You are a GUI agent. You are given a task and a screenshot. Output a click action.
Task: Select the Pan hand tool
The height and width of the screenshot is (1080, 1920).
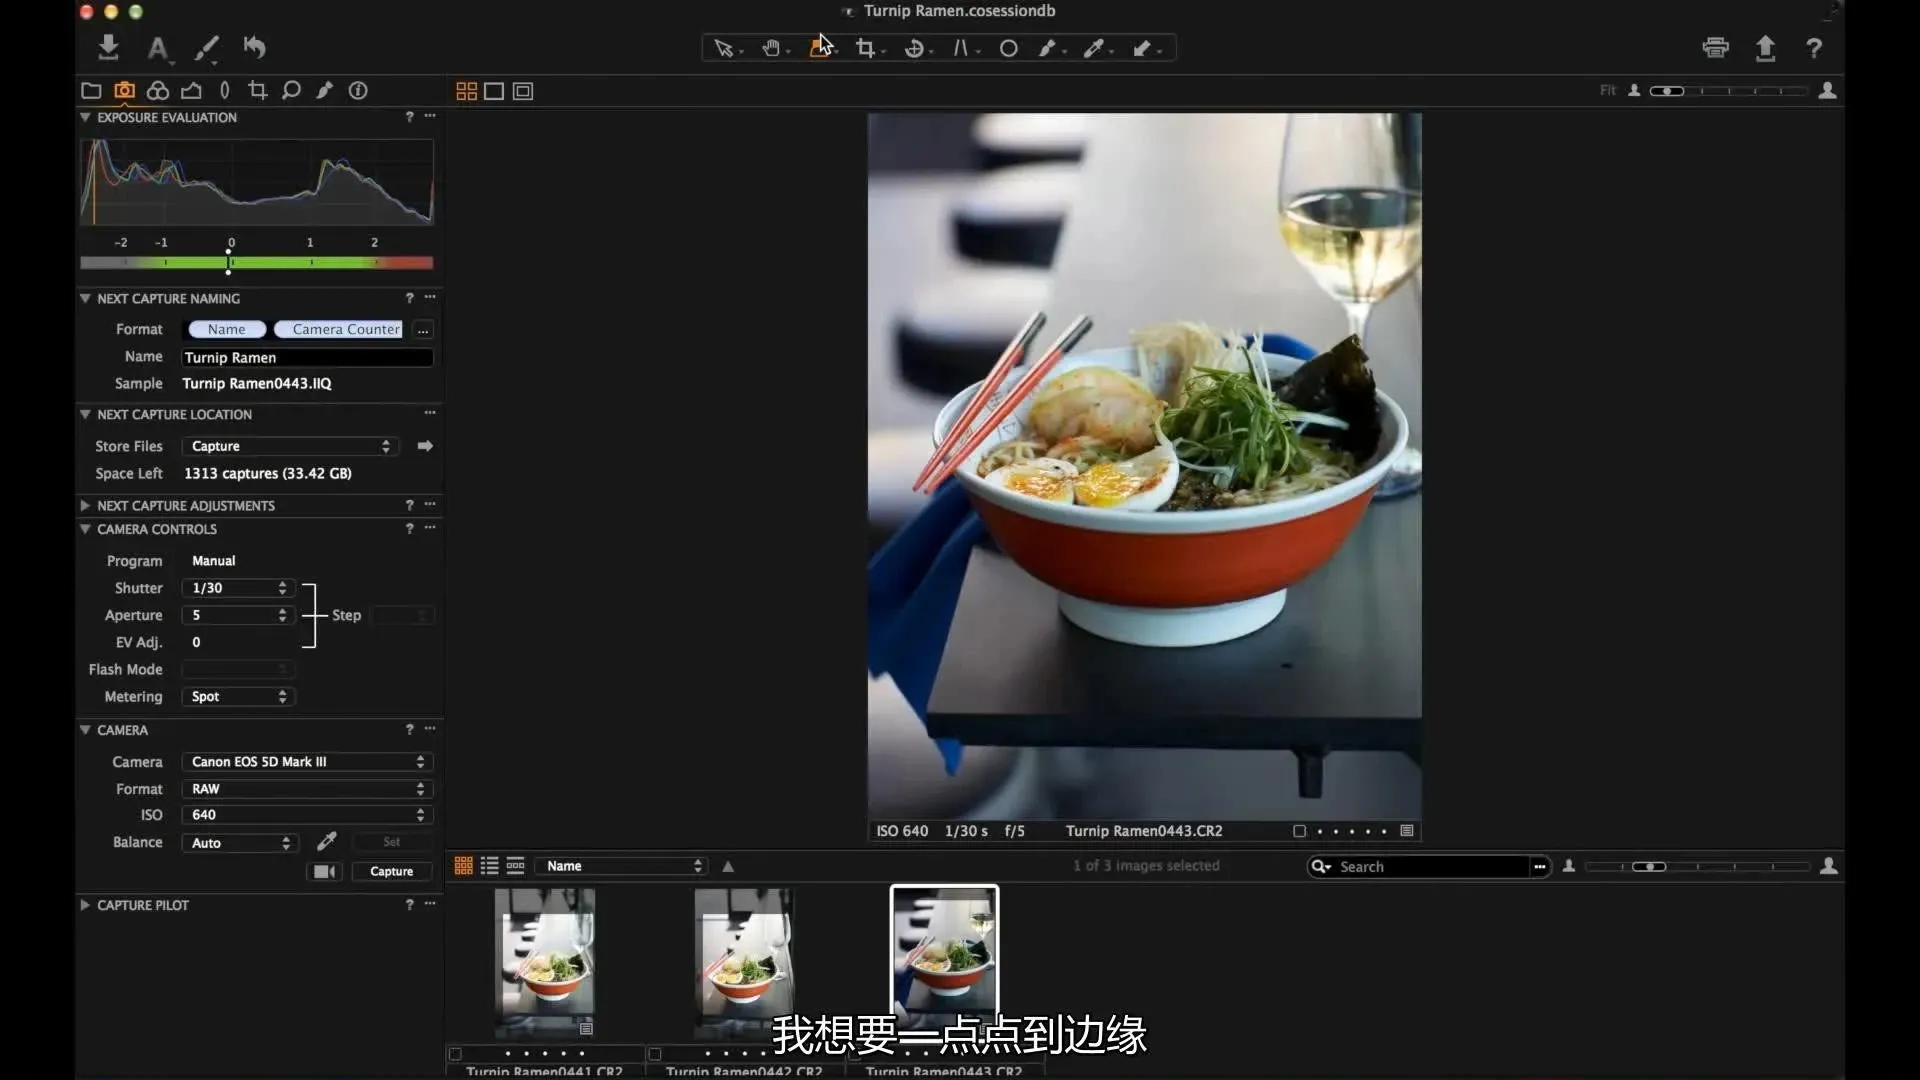click(771, 48)
